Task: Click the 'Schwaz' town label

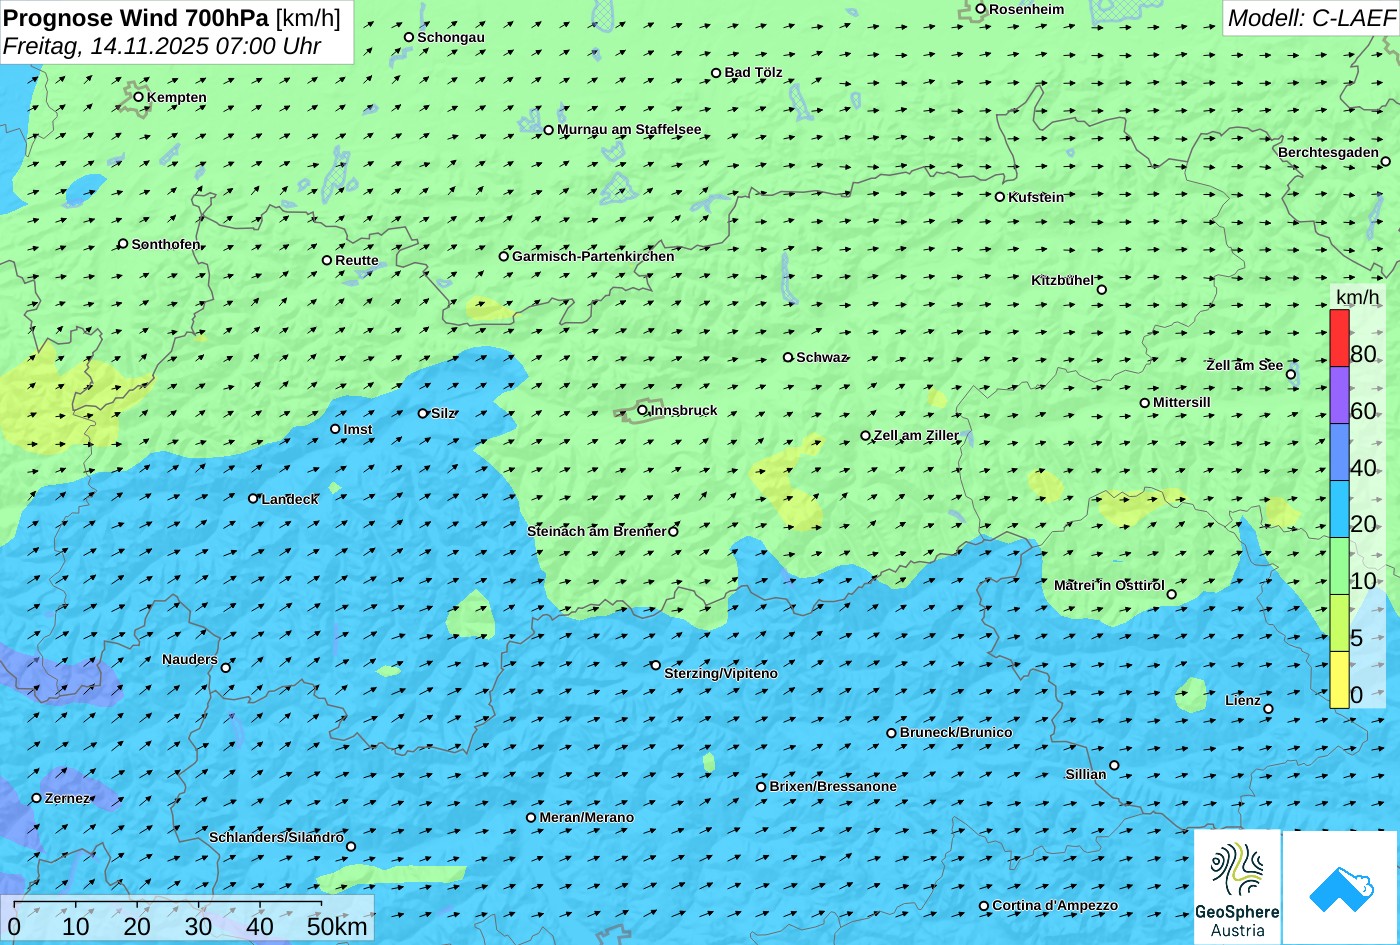Action: click(822, 357)
